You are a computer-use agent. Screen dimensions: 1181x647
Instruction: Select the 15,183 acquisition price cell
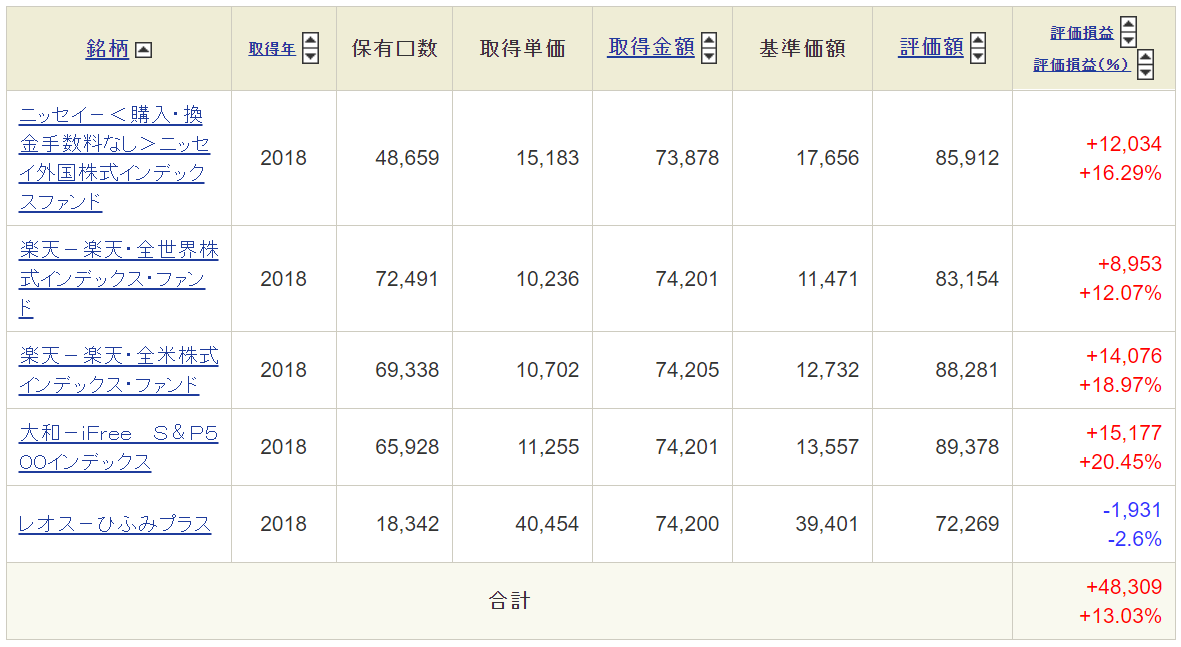[548, 158]
